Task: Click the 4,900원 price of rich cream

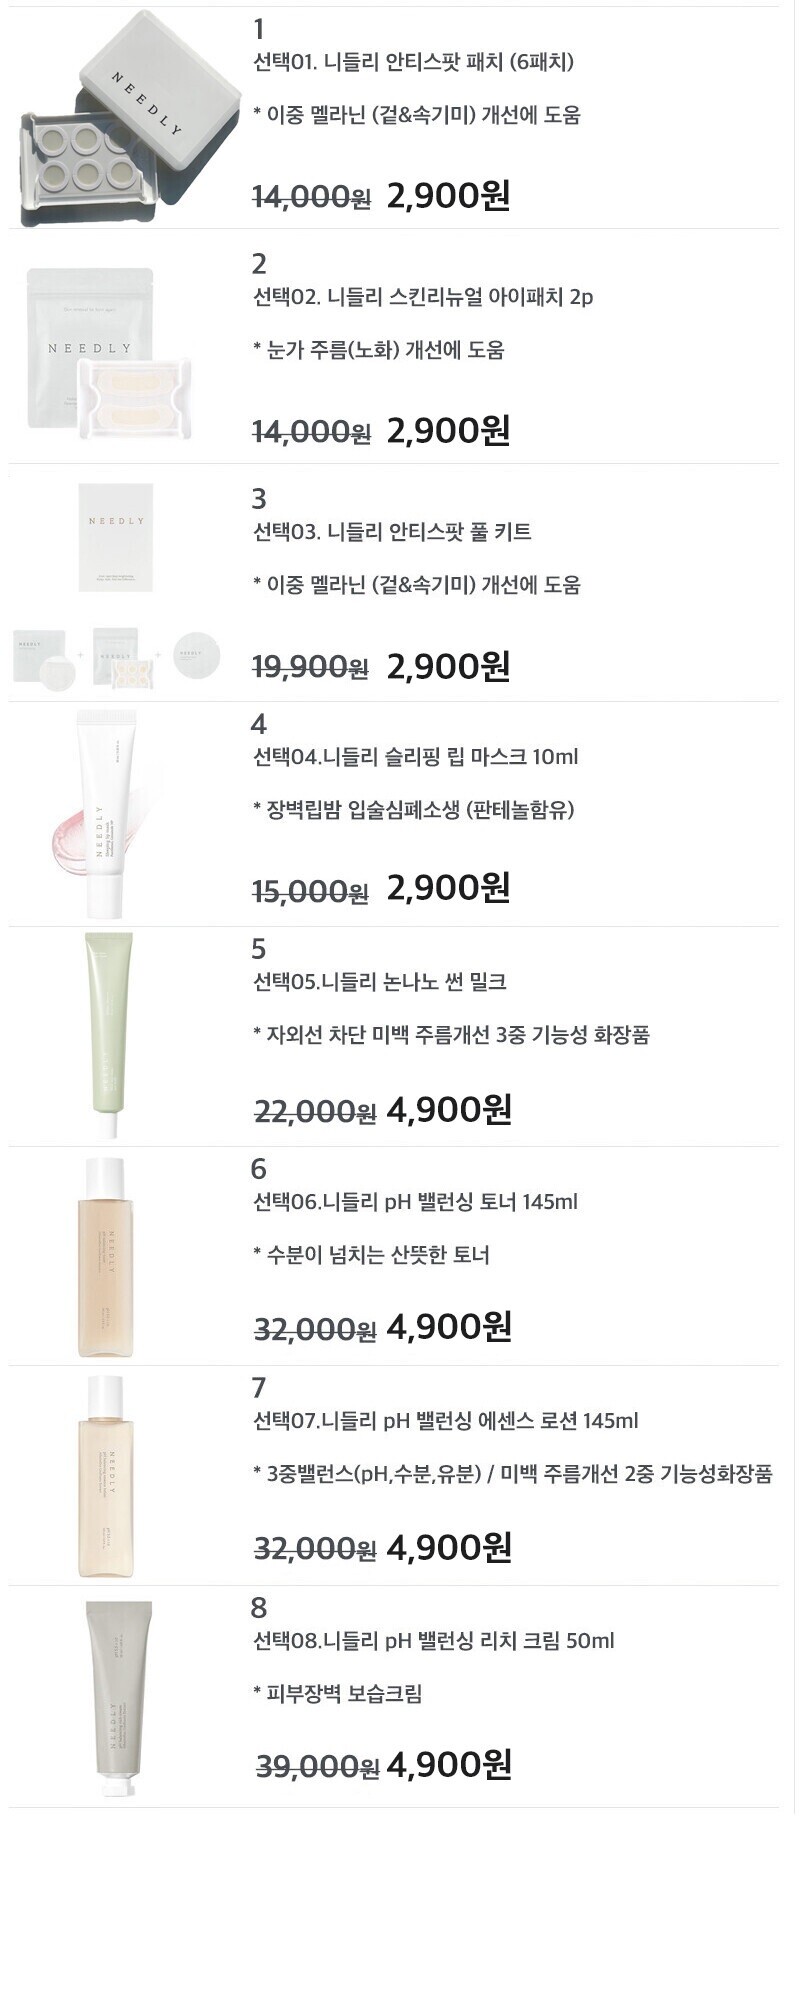Action: [449, 1765]
